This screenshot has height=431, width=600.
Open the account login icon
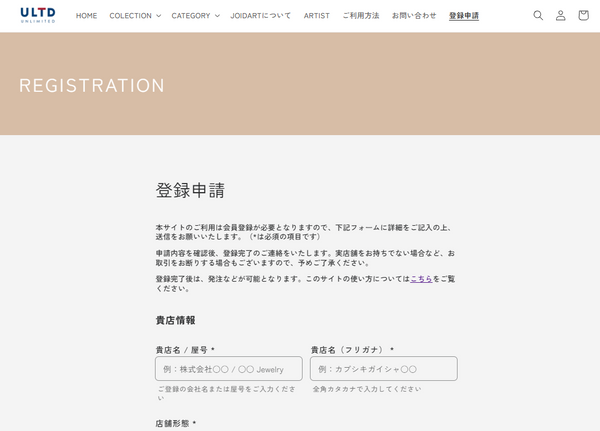coord(561,15)
